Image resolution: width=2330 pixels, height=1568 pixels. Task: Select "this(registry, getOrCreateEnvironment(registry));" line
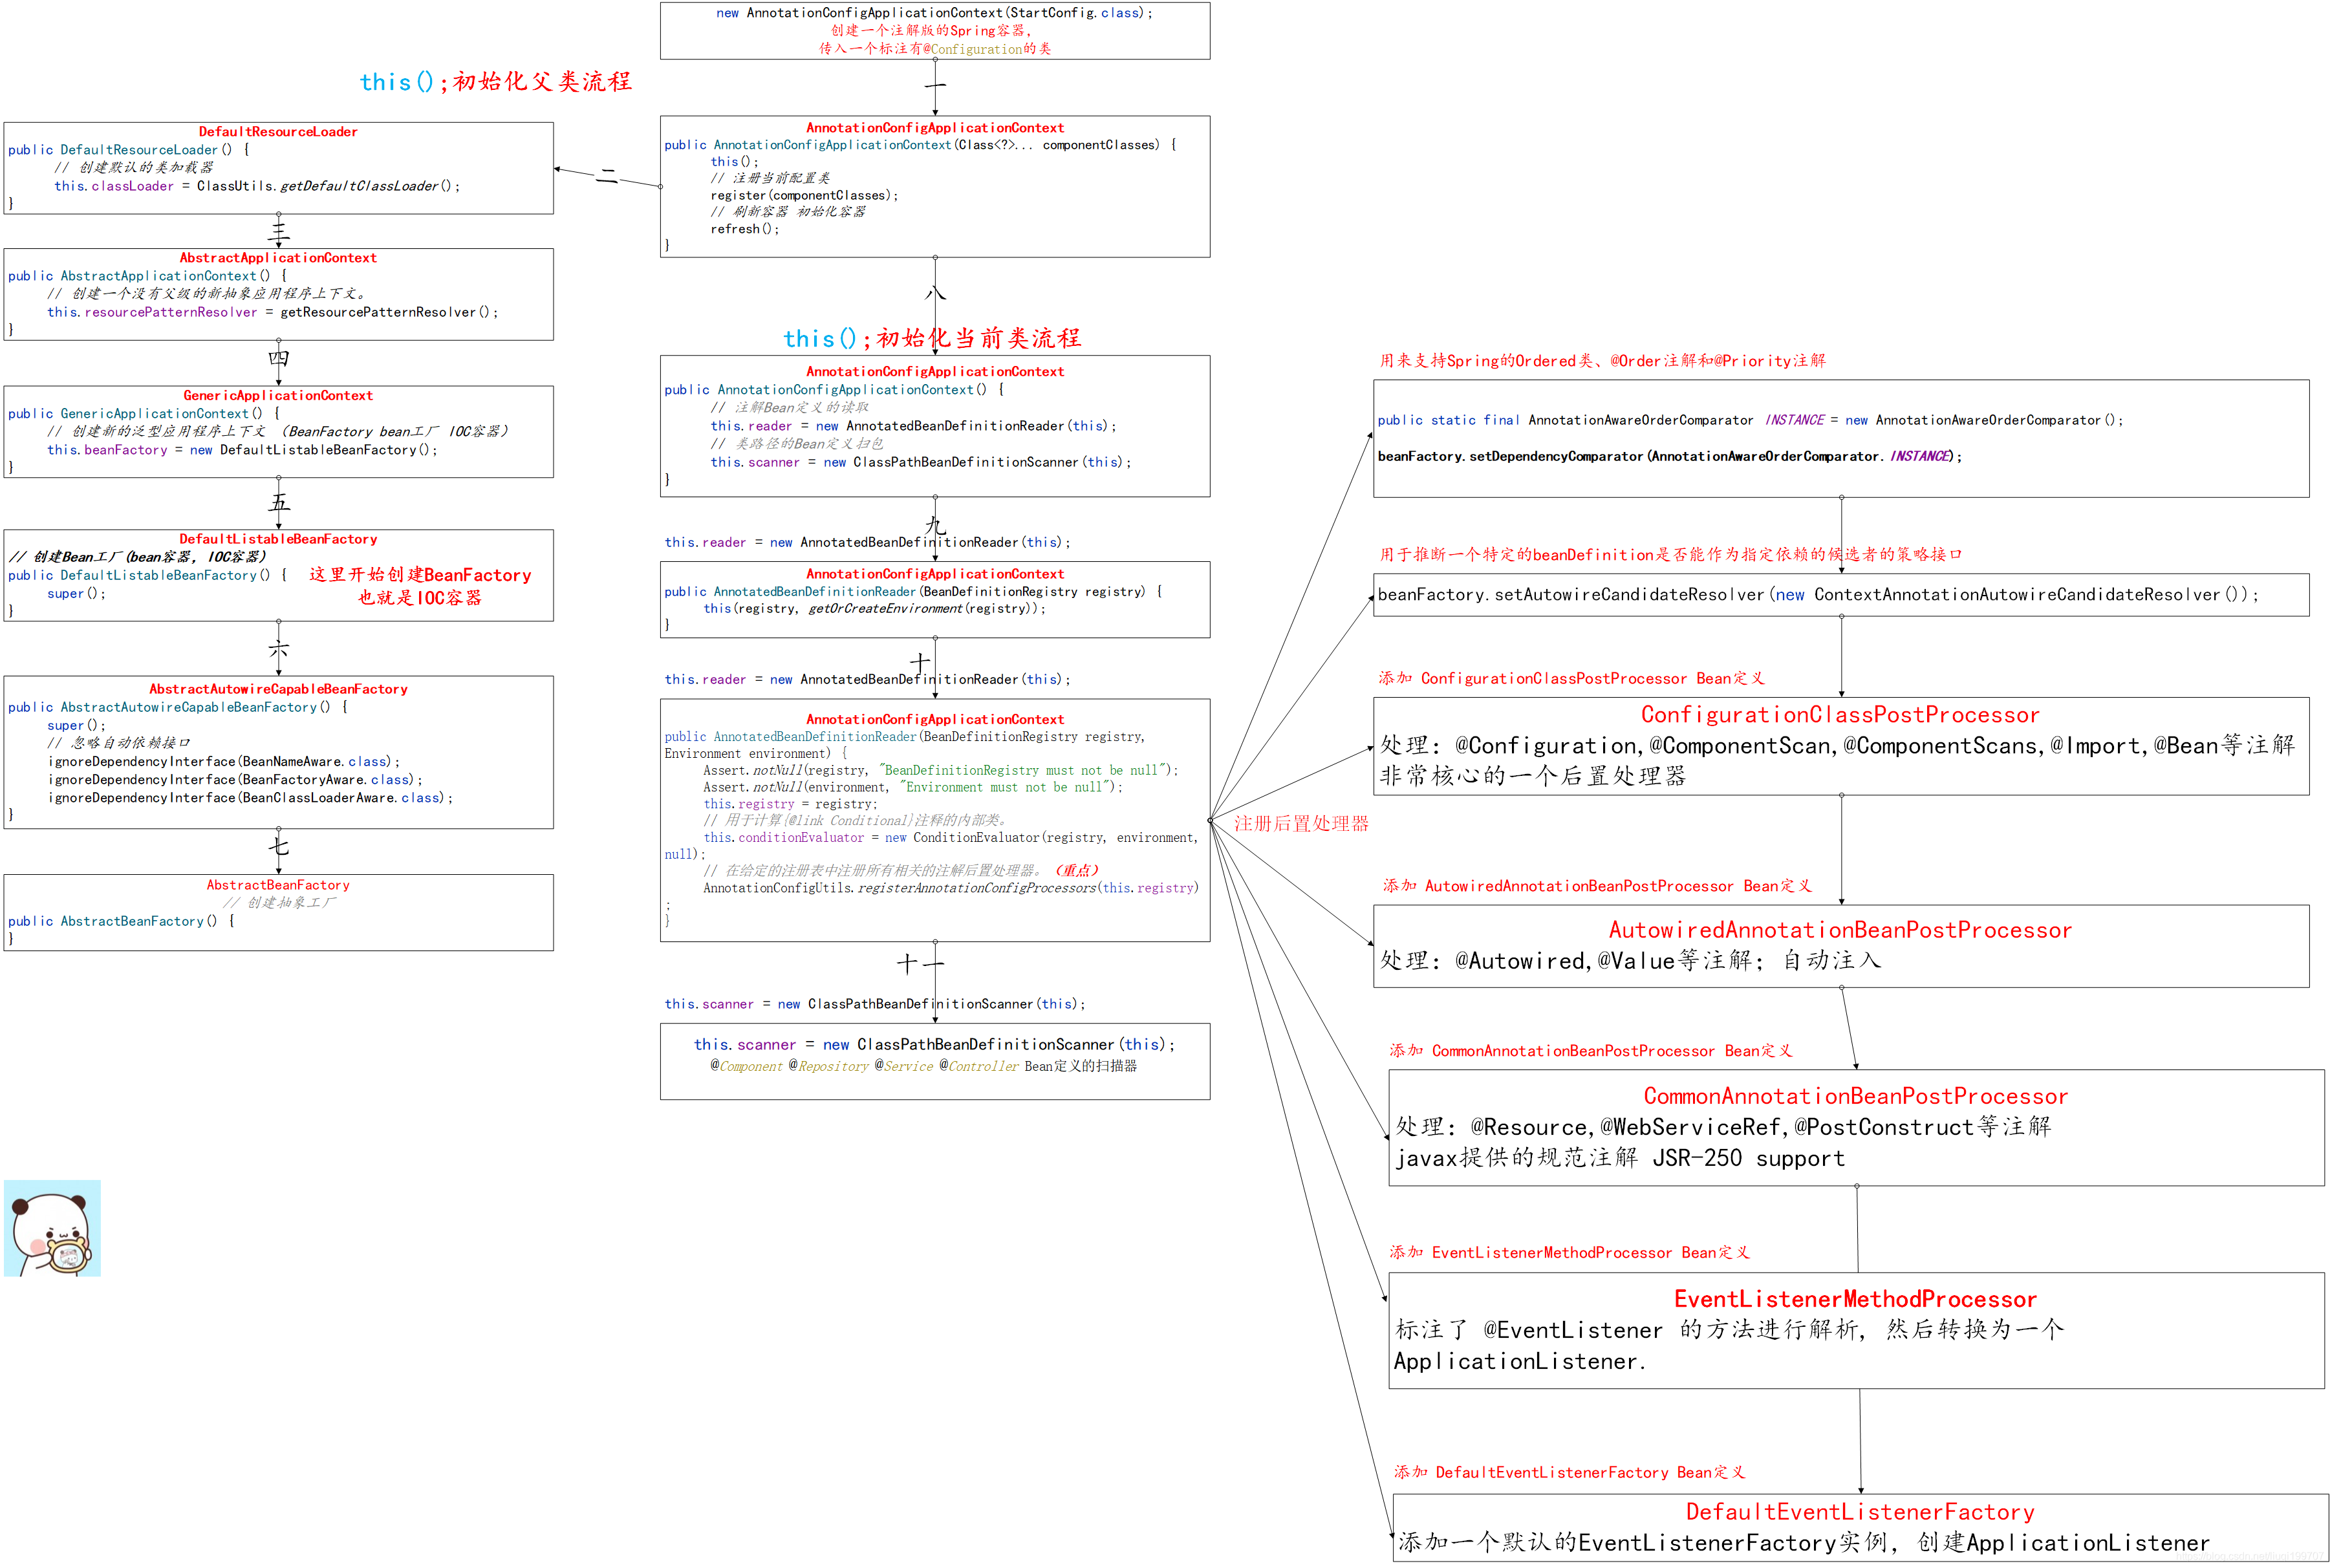click(x=874, y=608)
